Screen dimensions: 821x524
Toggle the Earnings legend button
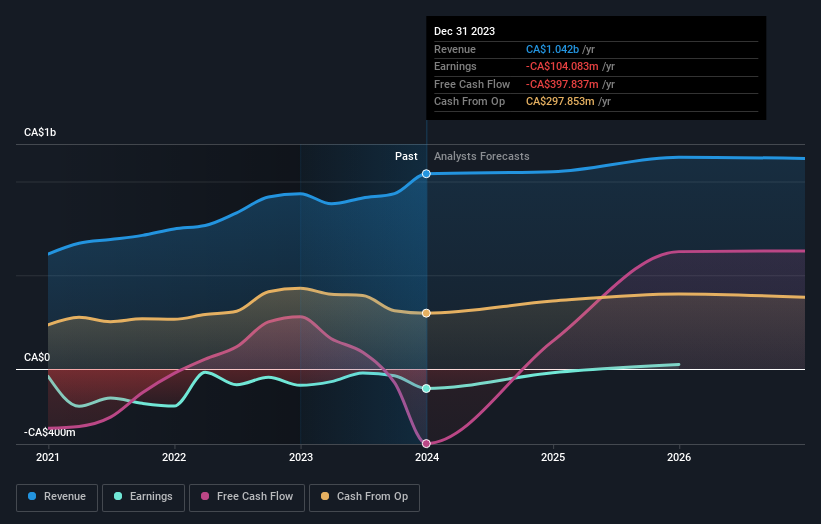(143, 497)
